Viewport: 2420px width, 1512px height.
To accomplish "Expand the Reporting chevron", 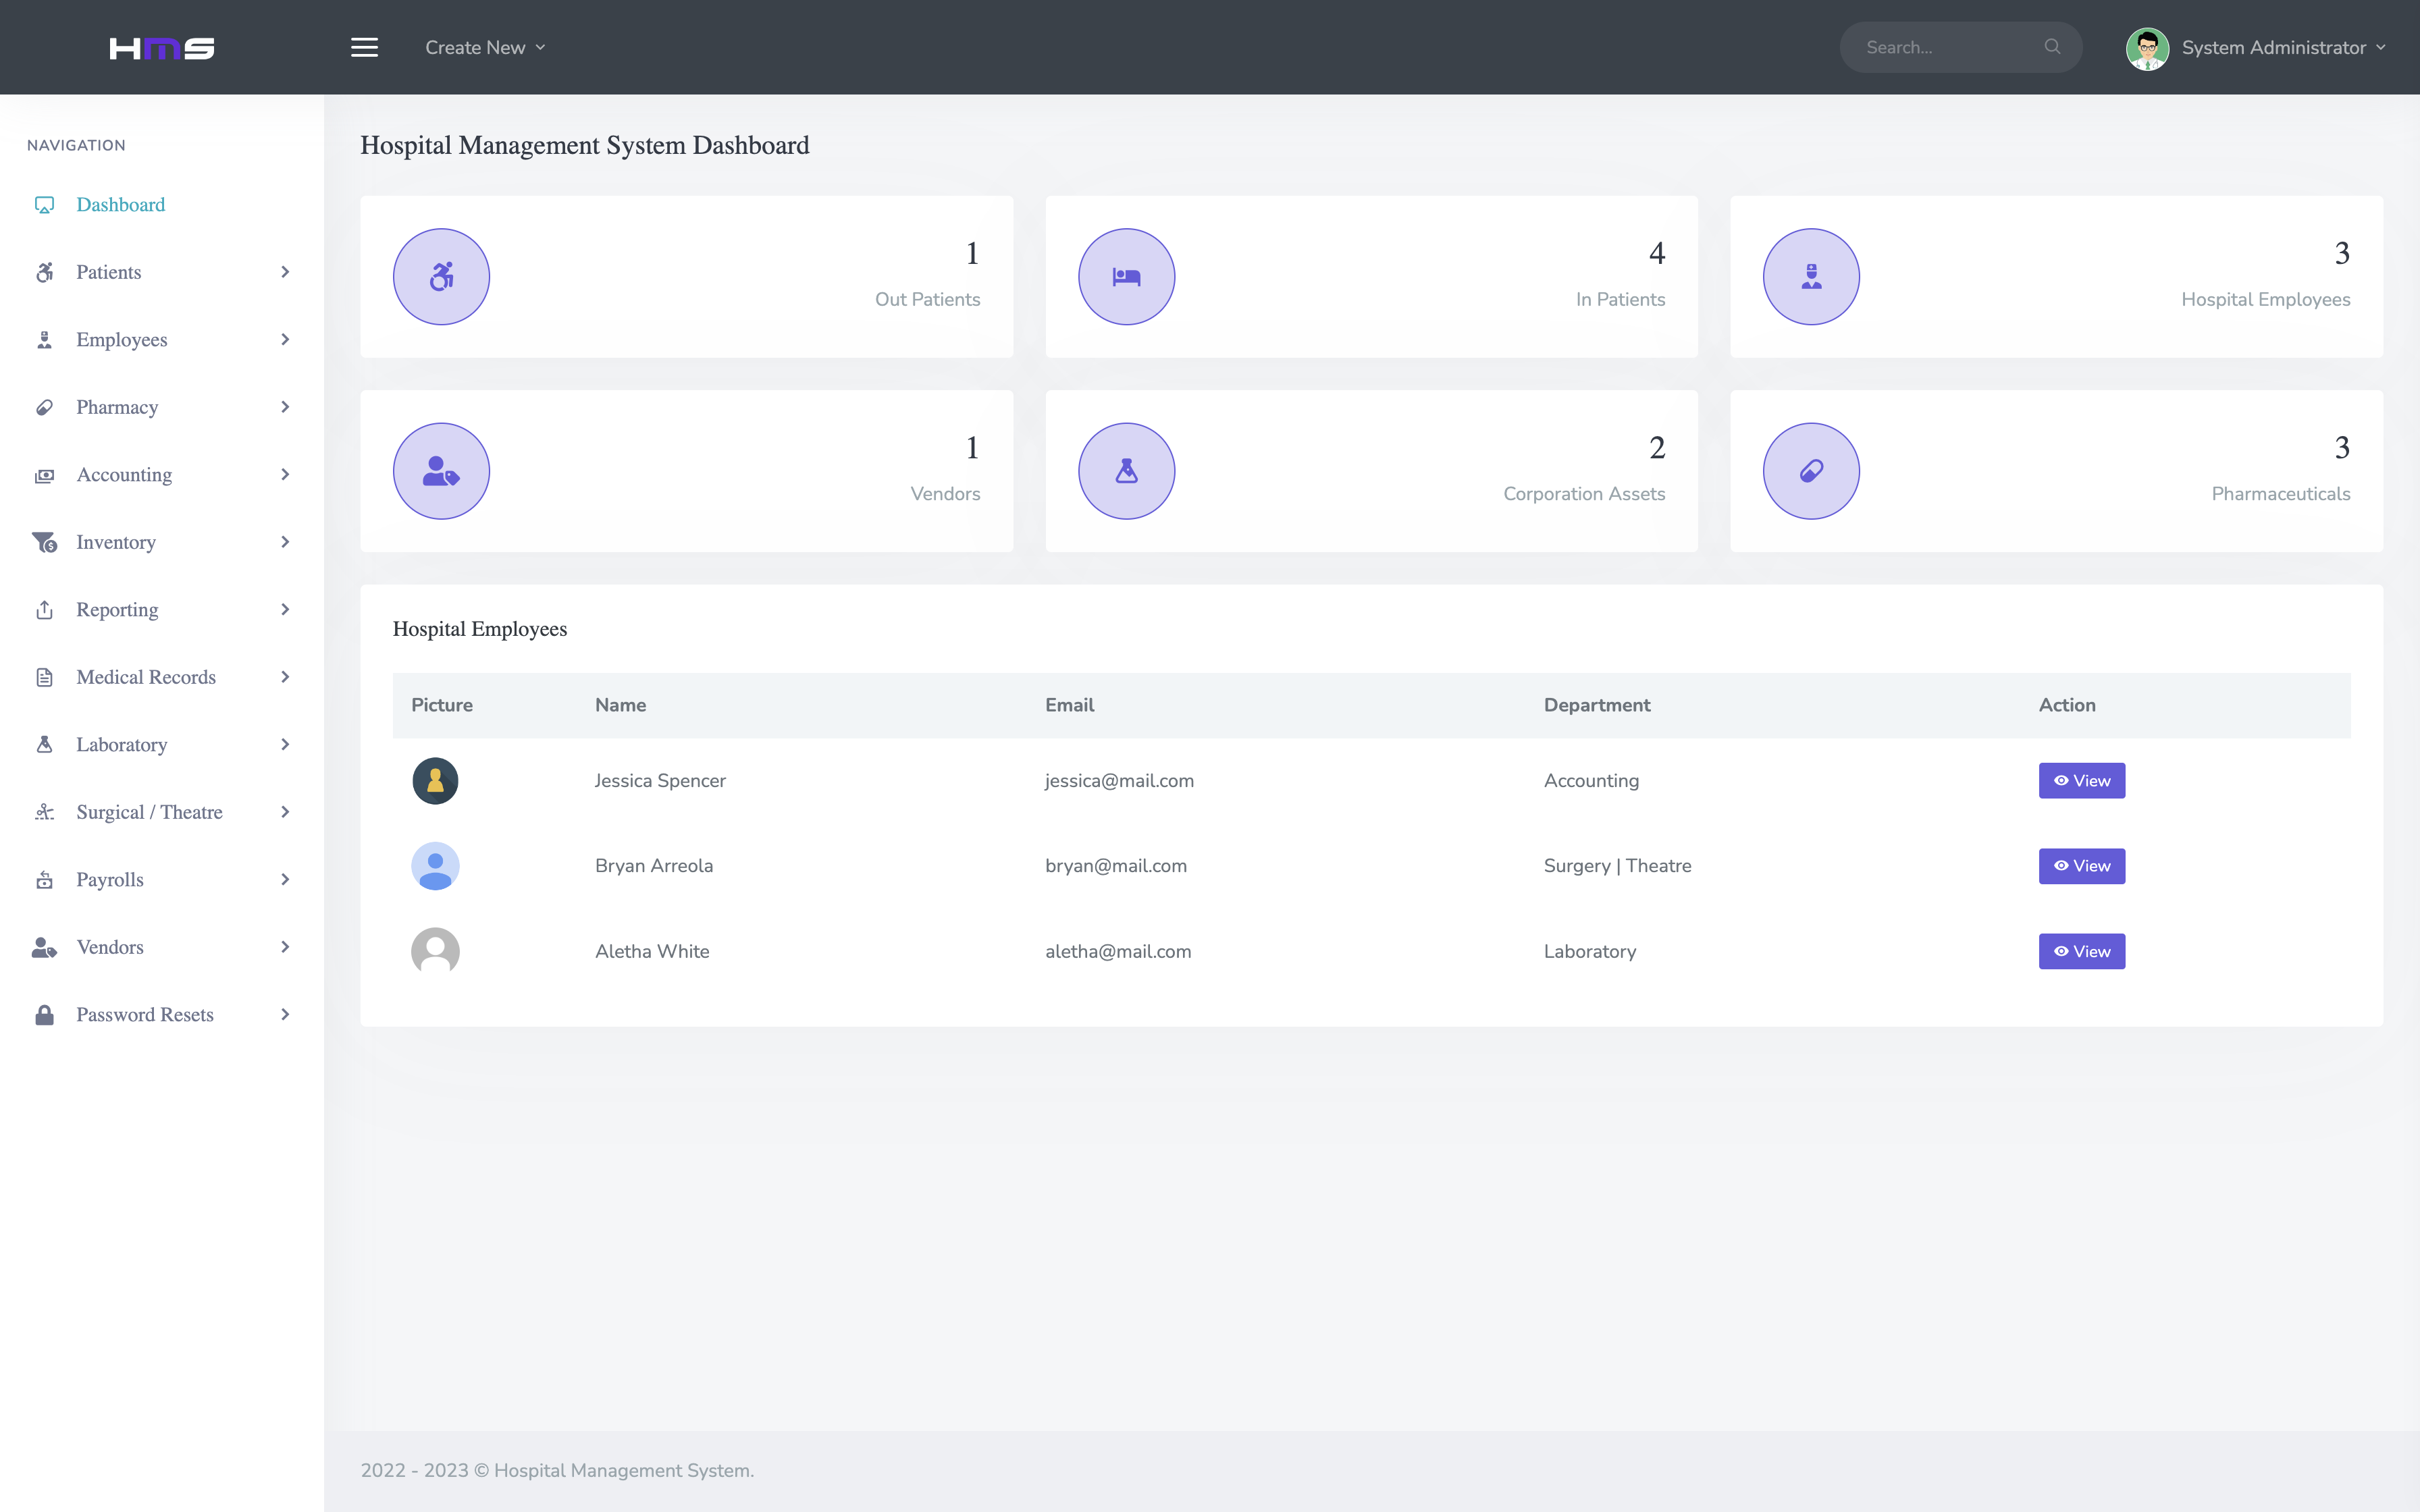I will coord(285,610).
